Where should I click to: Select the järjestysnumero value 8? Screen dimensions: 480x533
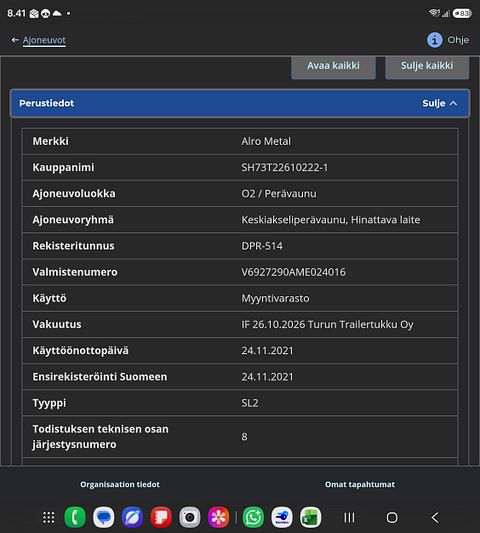[x=244, y=437]
